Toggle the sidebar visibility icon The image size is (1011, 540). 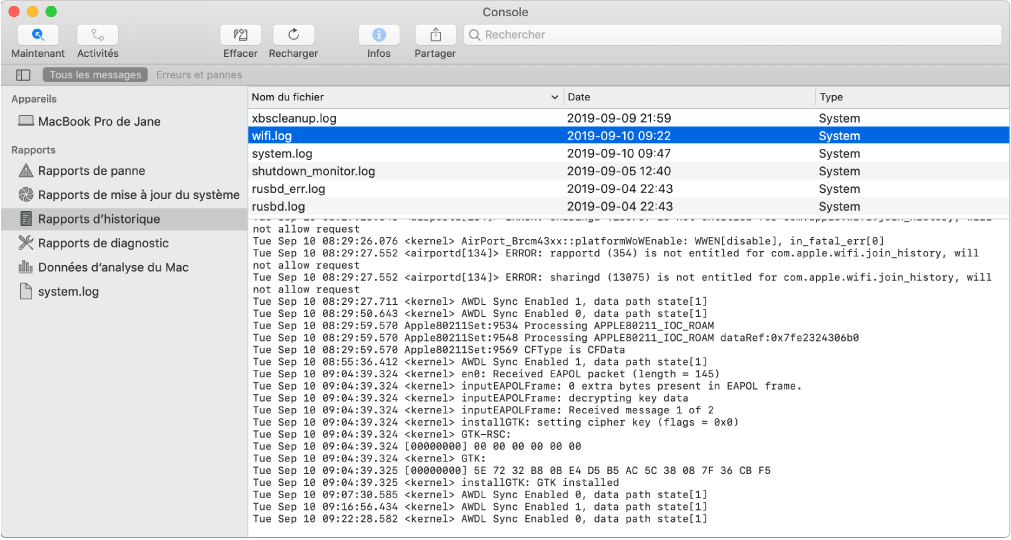(23, 75)
